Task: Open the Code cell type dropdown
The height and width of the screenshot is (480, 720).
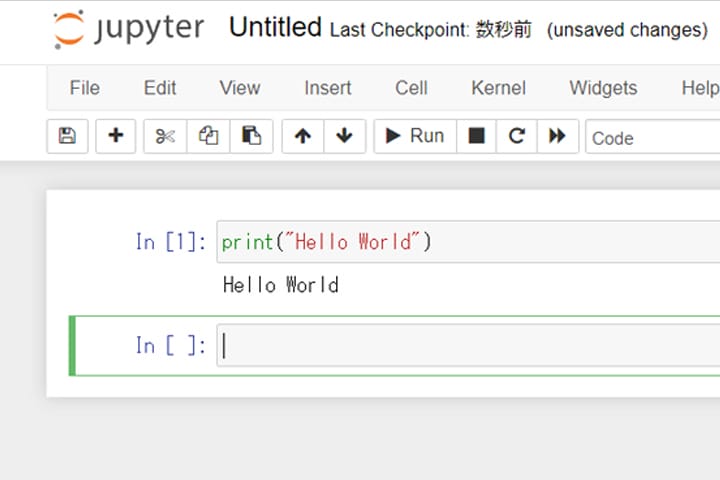Action: coord(652,137)
